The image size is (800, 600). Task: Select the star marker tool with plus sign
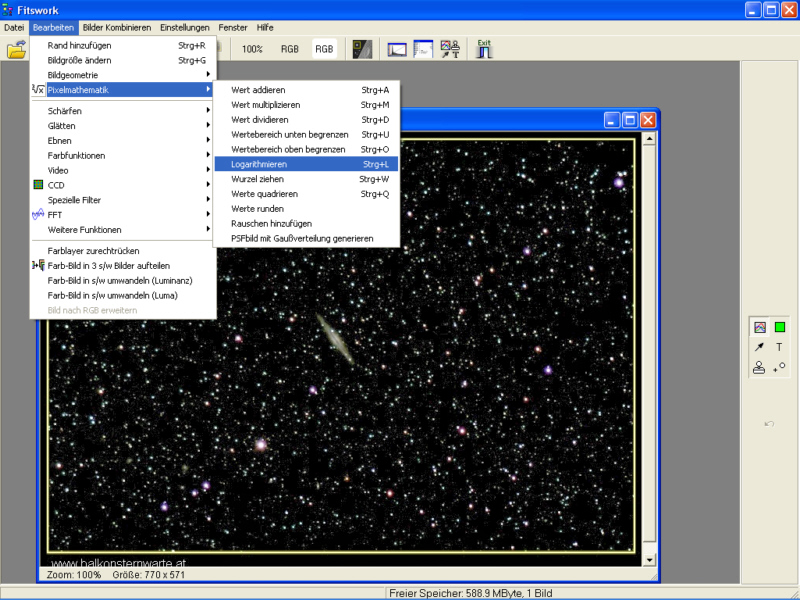coord(780,368)
